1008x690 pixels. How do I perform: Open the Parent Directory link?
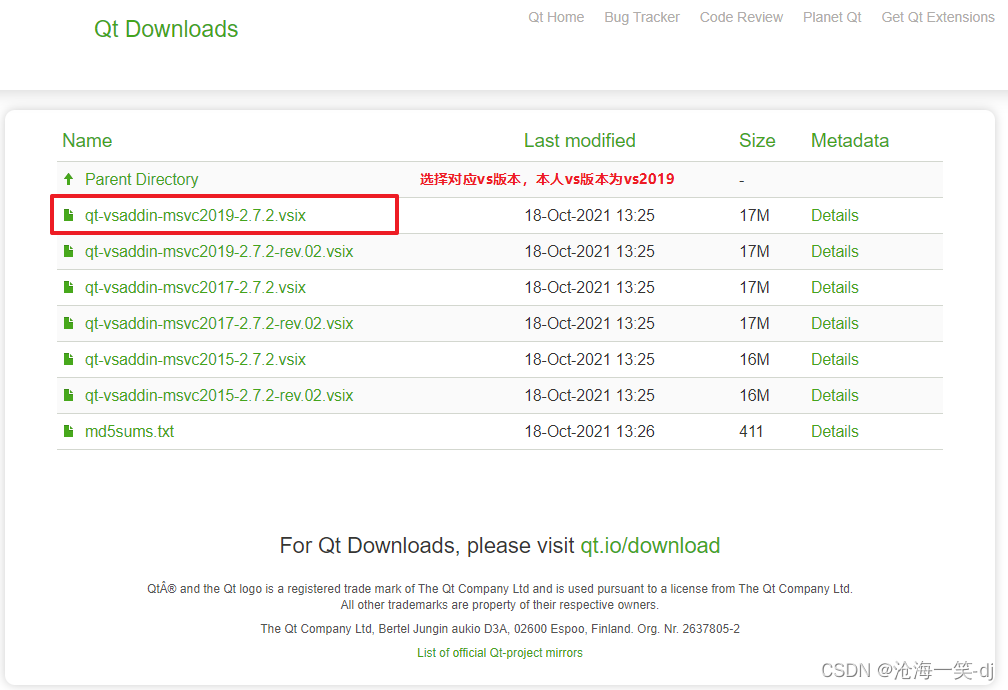(x=141, y=179)
